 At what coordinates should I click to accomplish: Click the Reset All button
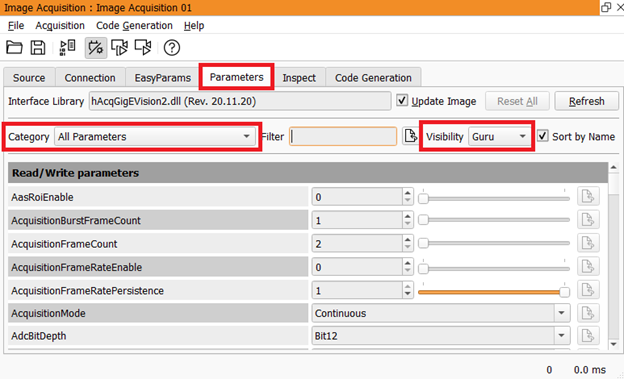tap(517, 101)
